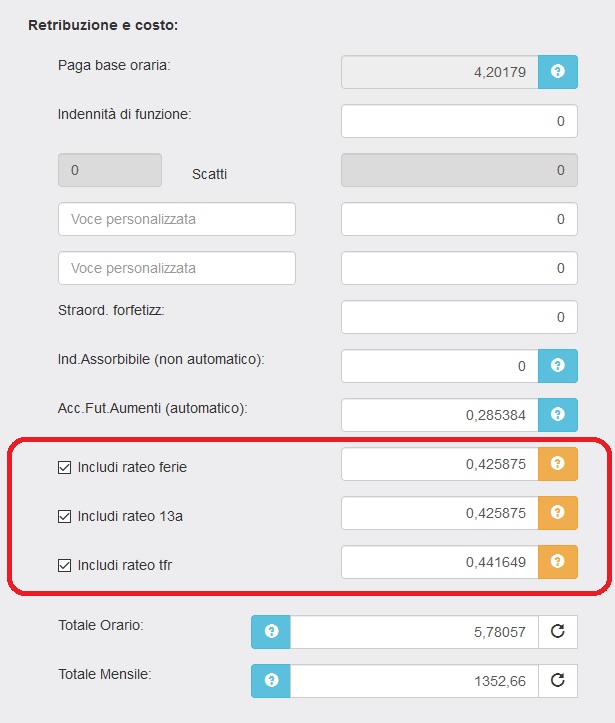
Task: Click orange help icon for rateo ferie
Action: coord(558,464)
